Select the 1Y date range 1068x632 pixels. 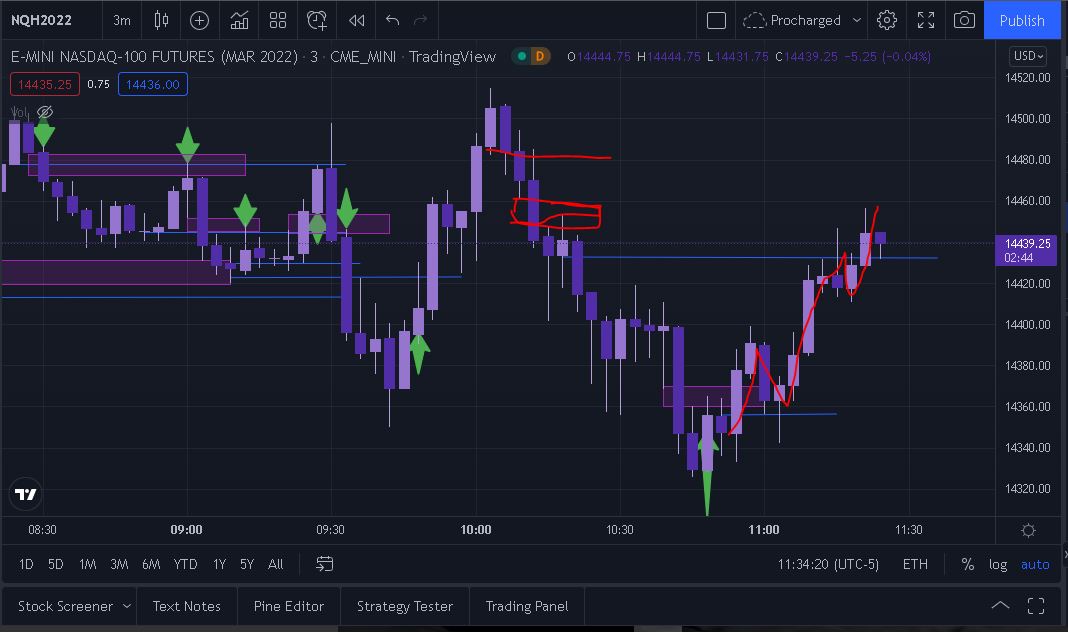pyautogui.click(x=219, y=564)
